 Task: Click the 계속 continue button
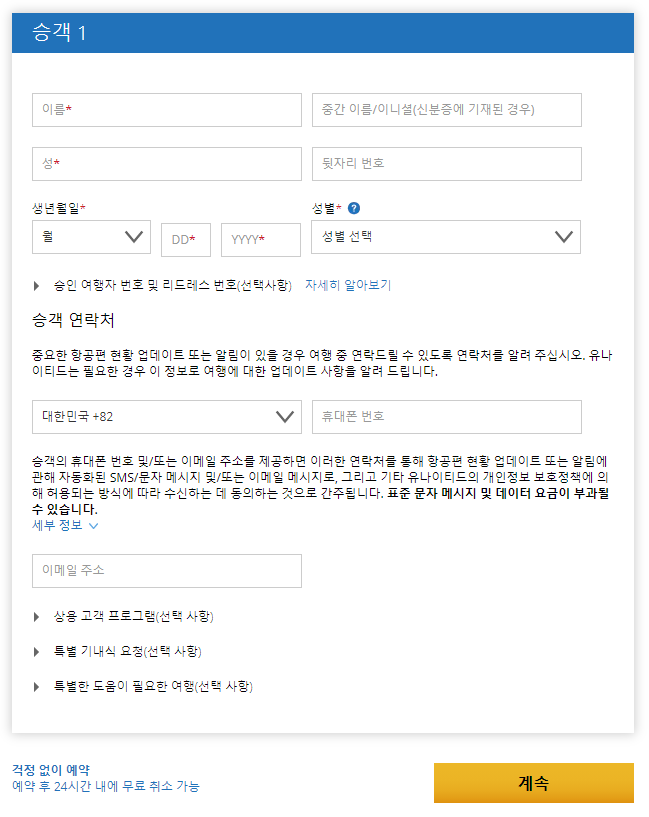(x=534, y=783)
